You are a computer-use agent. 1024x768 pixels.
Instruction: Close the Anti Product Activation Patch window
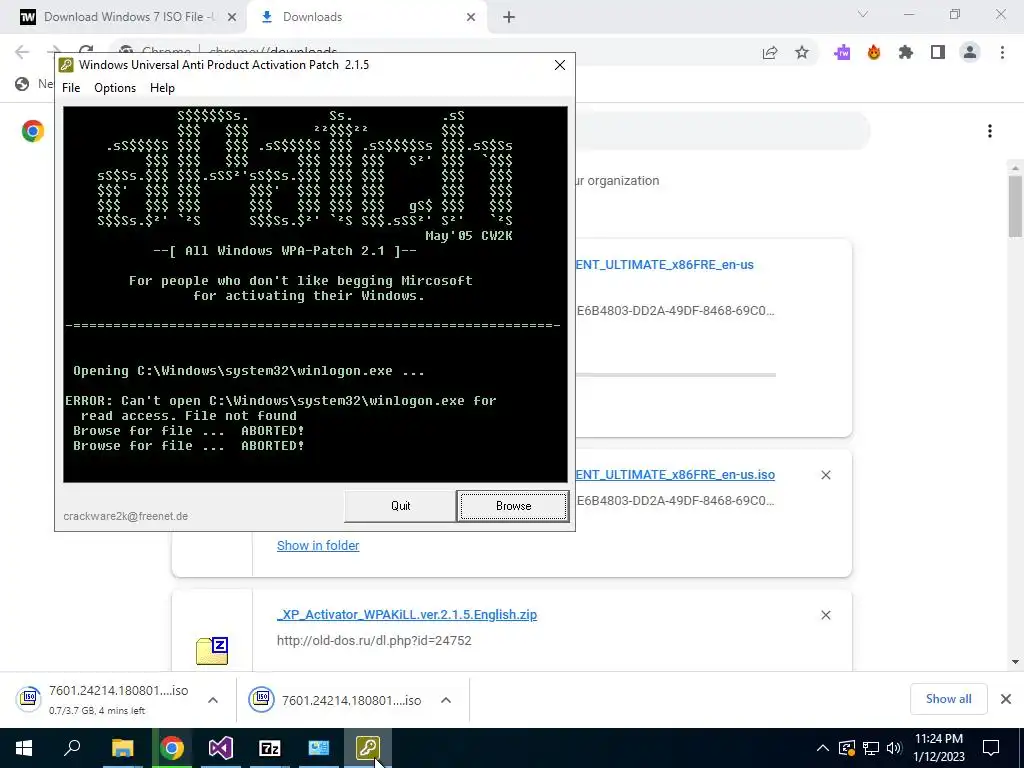(560, 65)
